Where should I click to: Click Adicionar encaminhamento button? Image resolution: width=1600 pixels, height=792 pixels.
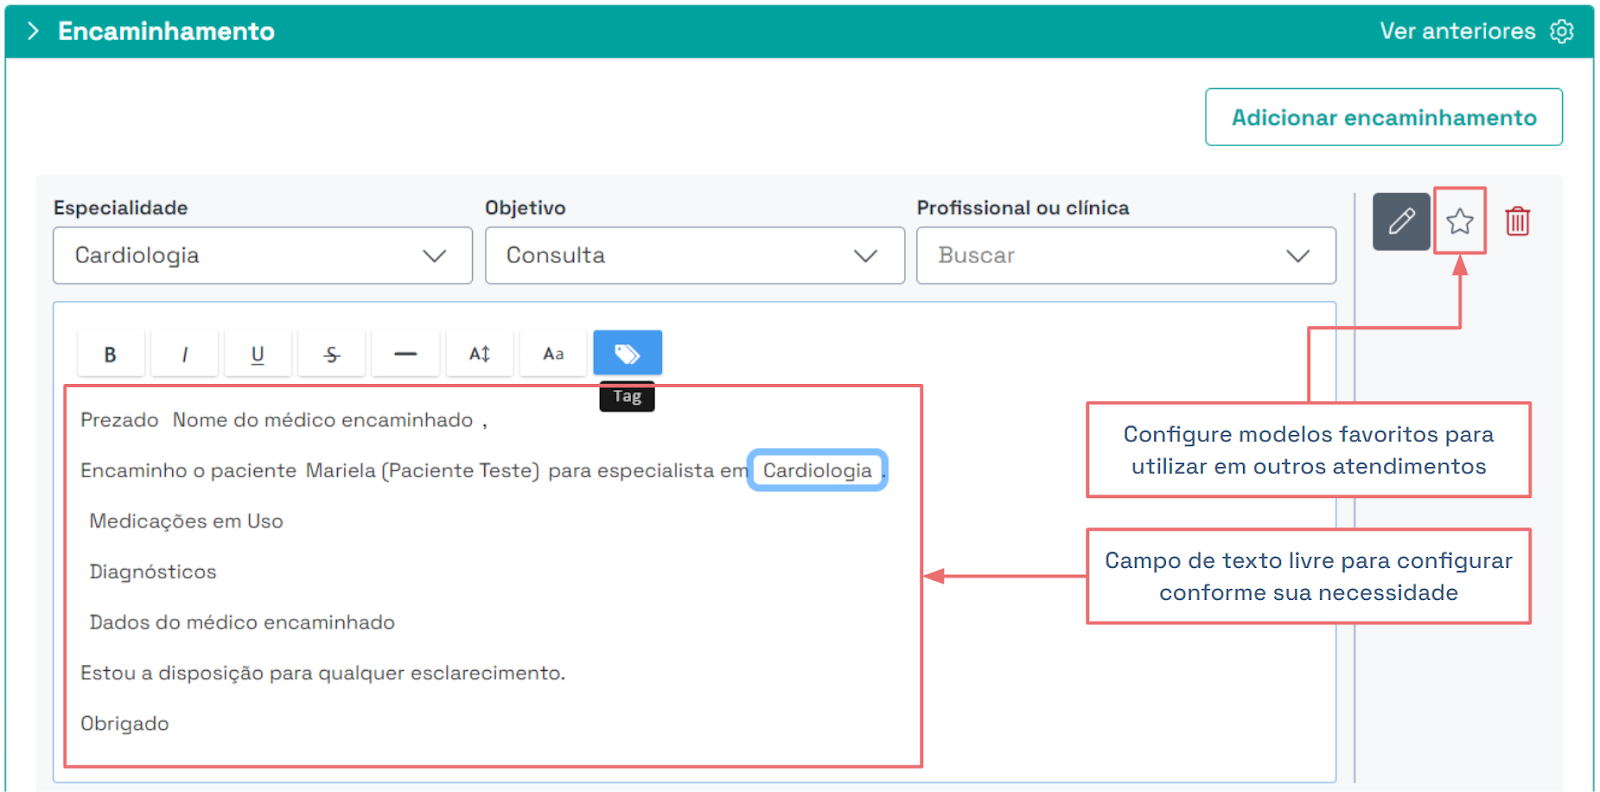point(1383,117)
